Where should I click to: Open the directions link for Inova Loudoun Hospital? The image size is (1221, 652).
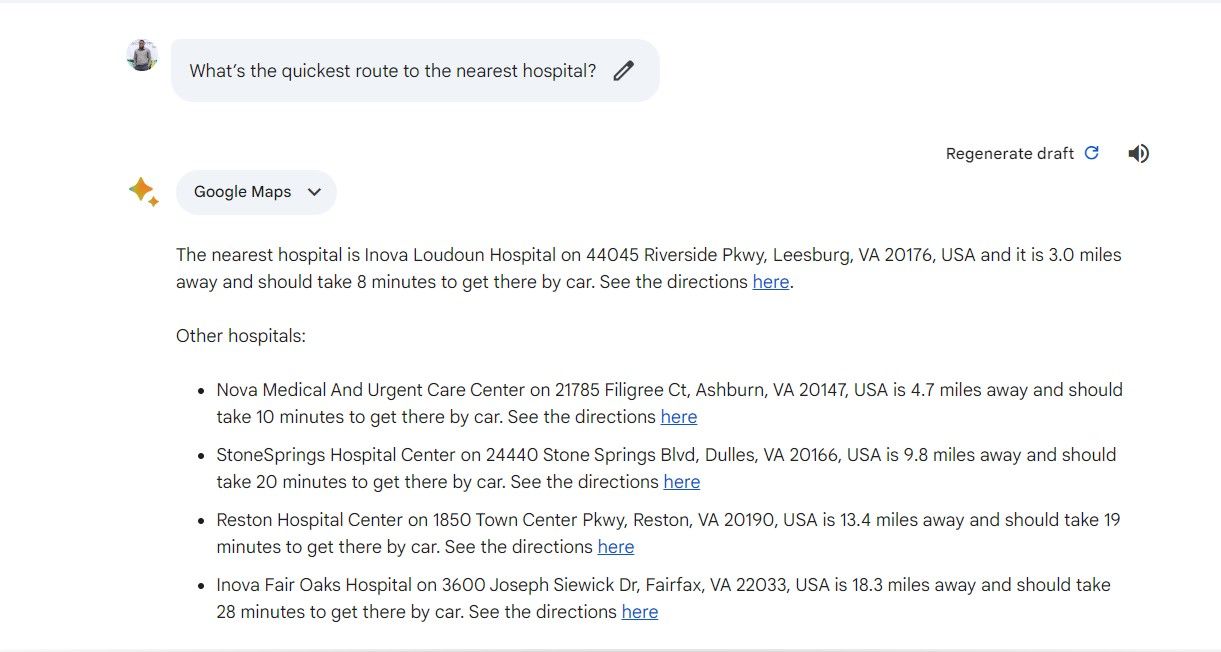click(770, 282)
